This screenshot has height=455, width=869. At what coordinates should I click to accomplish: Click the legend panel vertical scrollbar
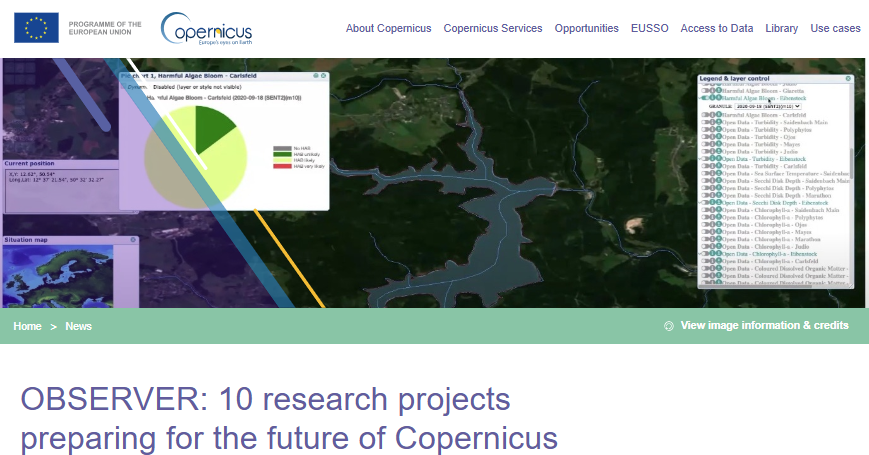[x=851, y=162]
